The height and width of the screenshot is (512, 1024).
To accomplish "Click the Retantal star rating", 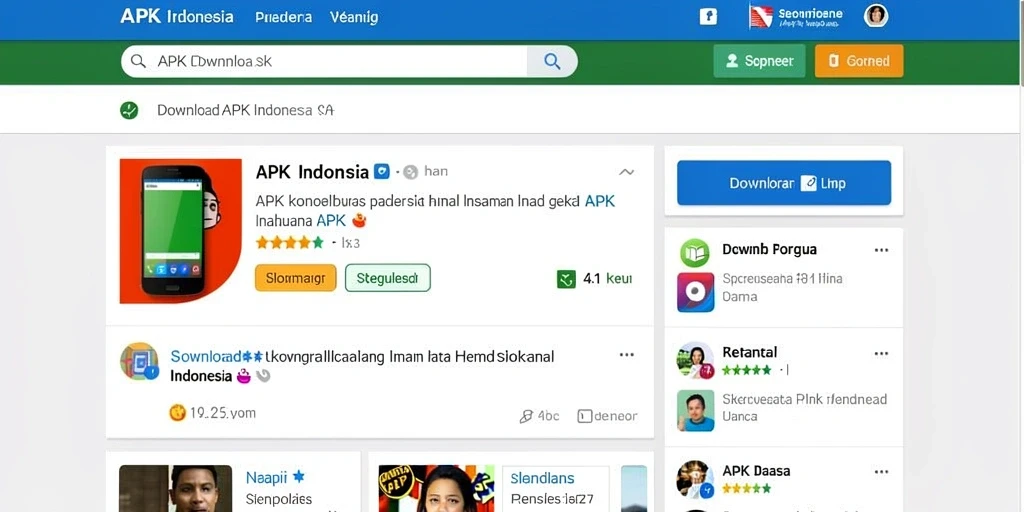I will 746,370.
